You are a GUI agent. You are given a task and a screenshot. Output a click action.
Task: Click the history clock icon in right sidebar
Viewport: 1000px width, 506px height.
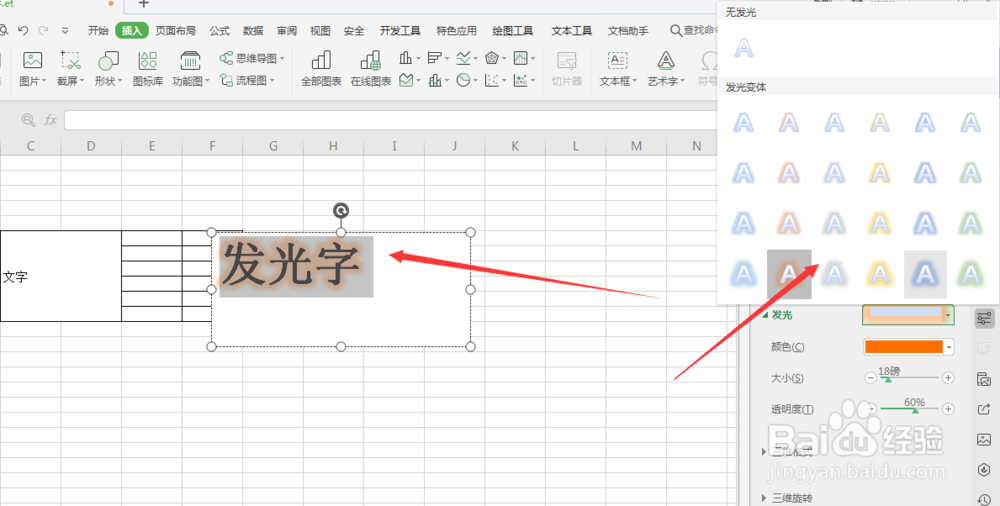click(x=984, y=500)
